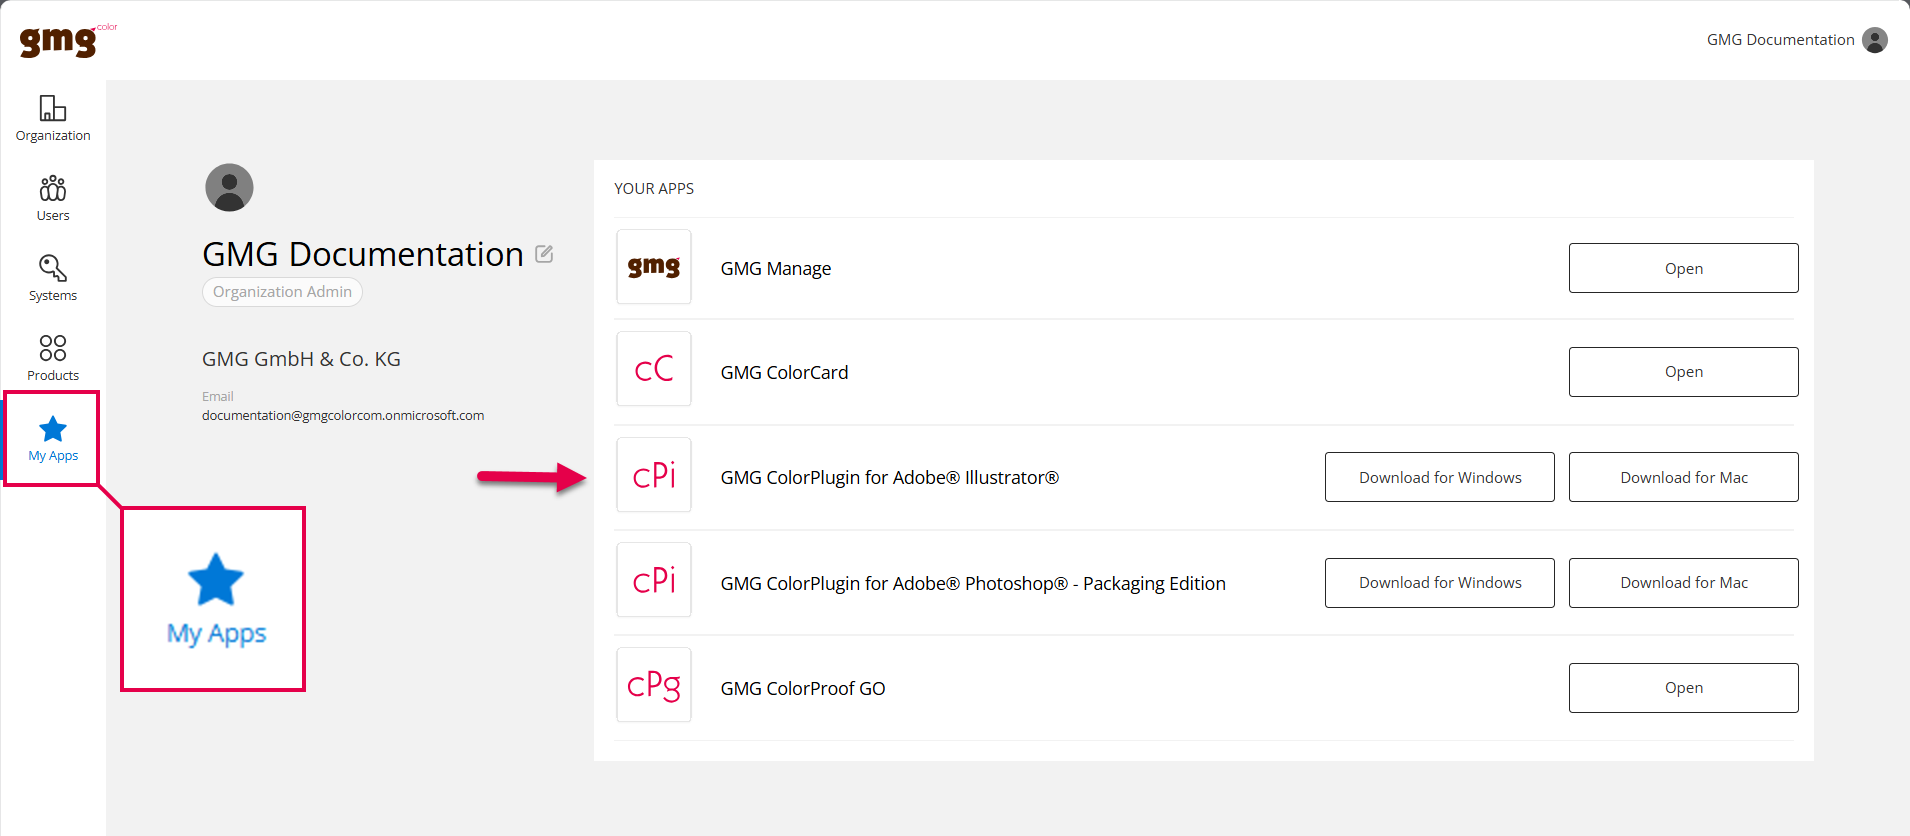
Task: Open GMG ColorProof GO
Action: (x=1683, y=688)
